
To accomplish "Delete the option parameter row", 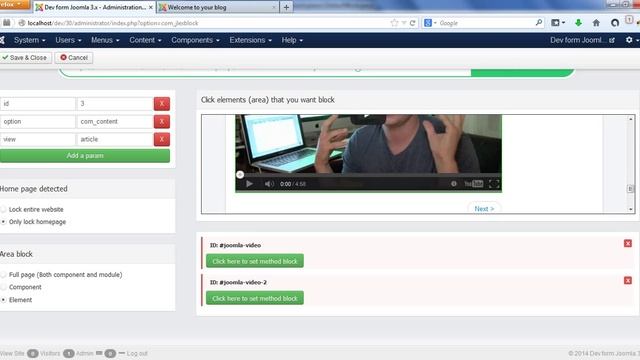I will tap(162, 122).
